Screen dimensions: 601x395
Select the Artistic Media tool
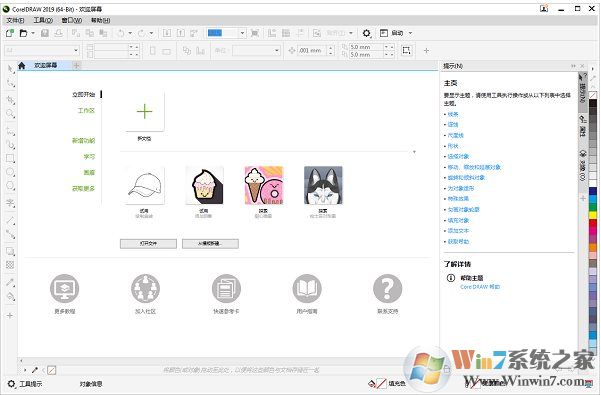tap(10, 145)
